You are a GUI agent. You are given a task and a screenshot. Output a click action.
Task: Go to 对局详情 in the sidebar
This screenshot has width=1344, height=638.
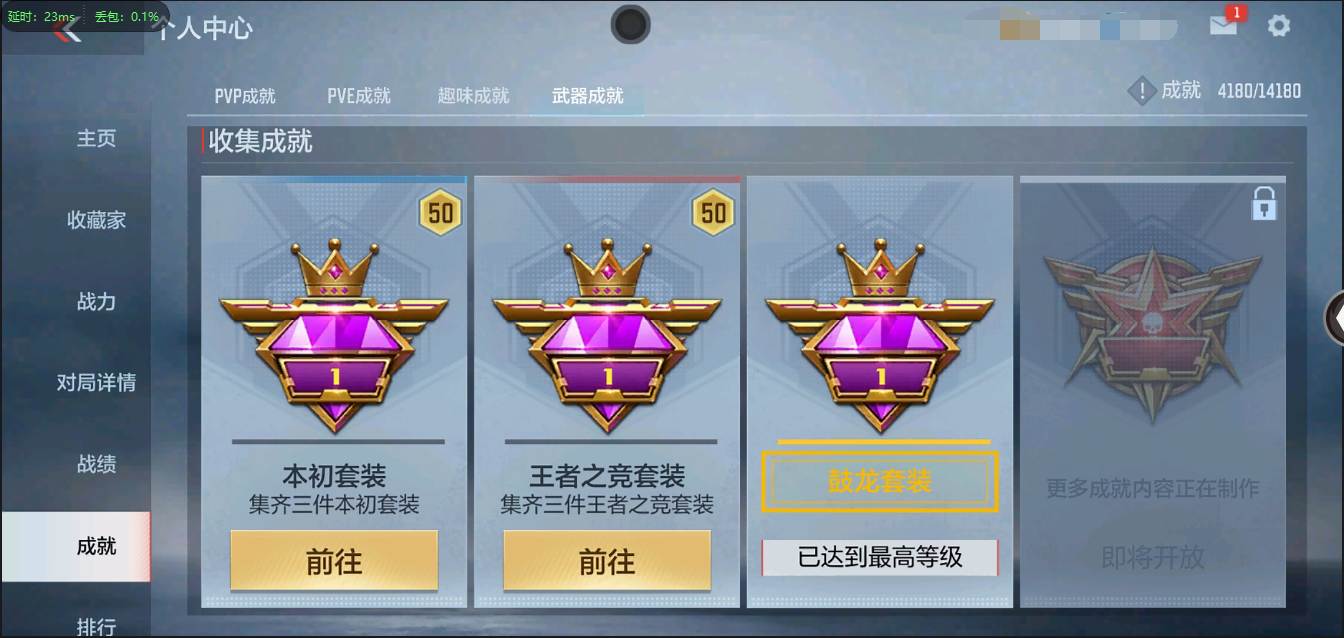click(x=96, y=382)
